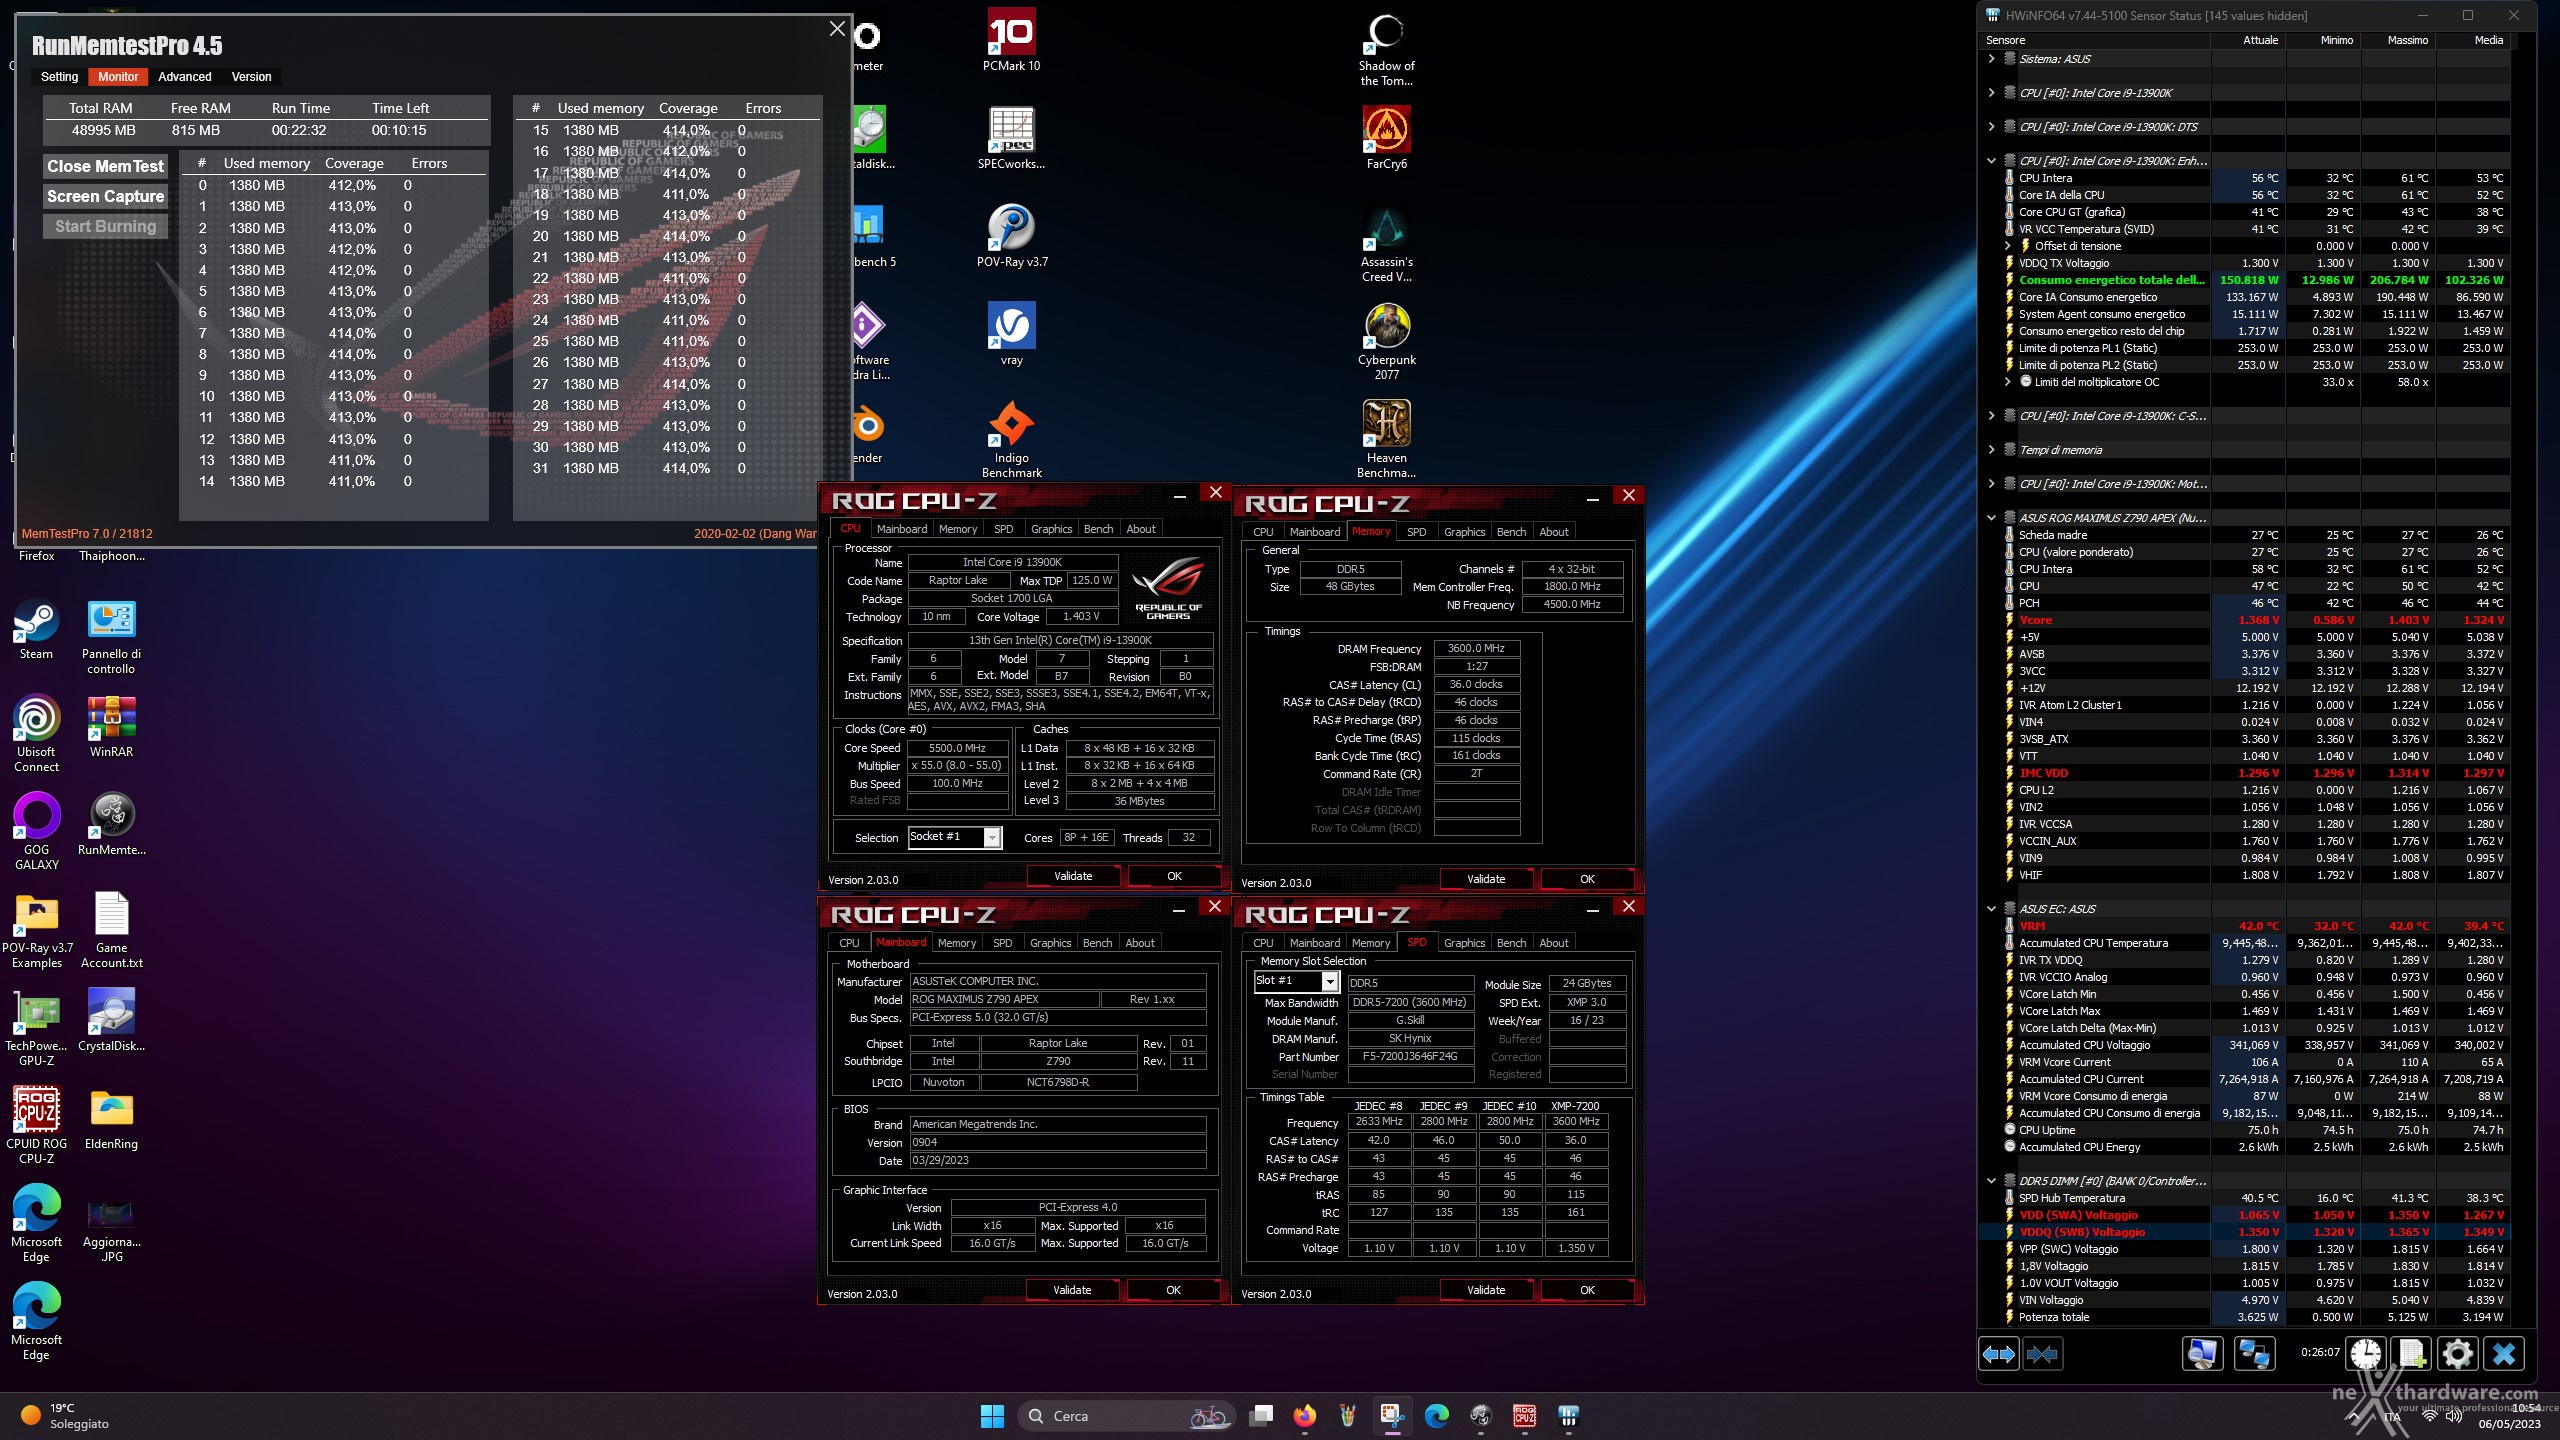Screen dimensions: 2560x1440
Task: Open HWiNFO sensor settings gear icon
Action: pos(2458,1354)
